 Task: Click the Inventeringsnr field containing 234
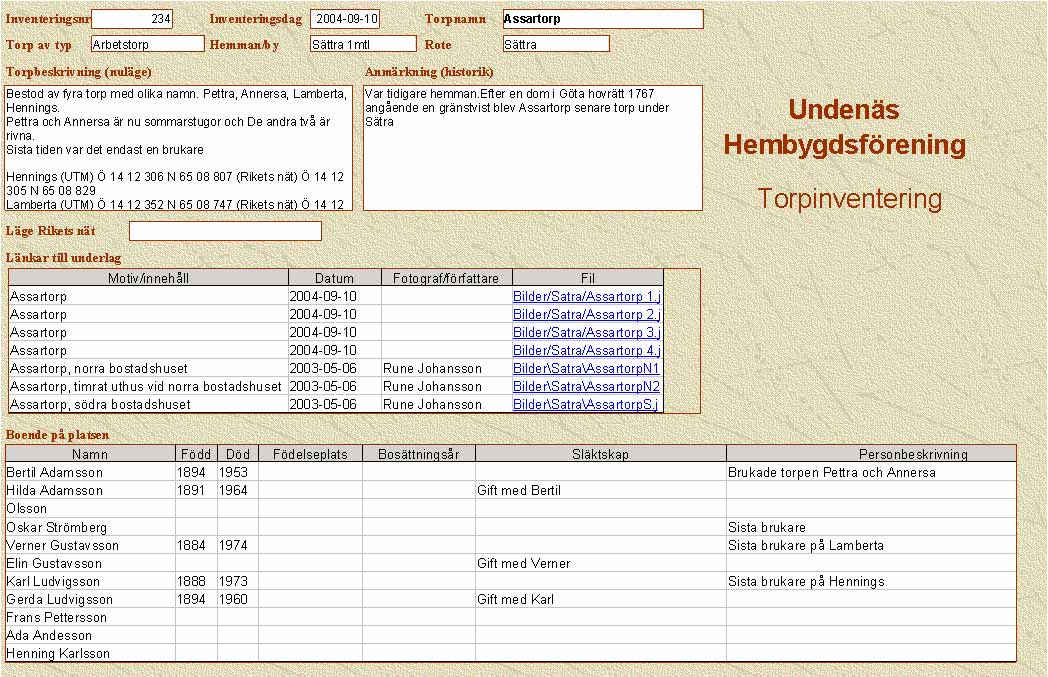pyautogui.click(x=132, y=19)
